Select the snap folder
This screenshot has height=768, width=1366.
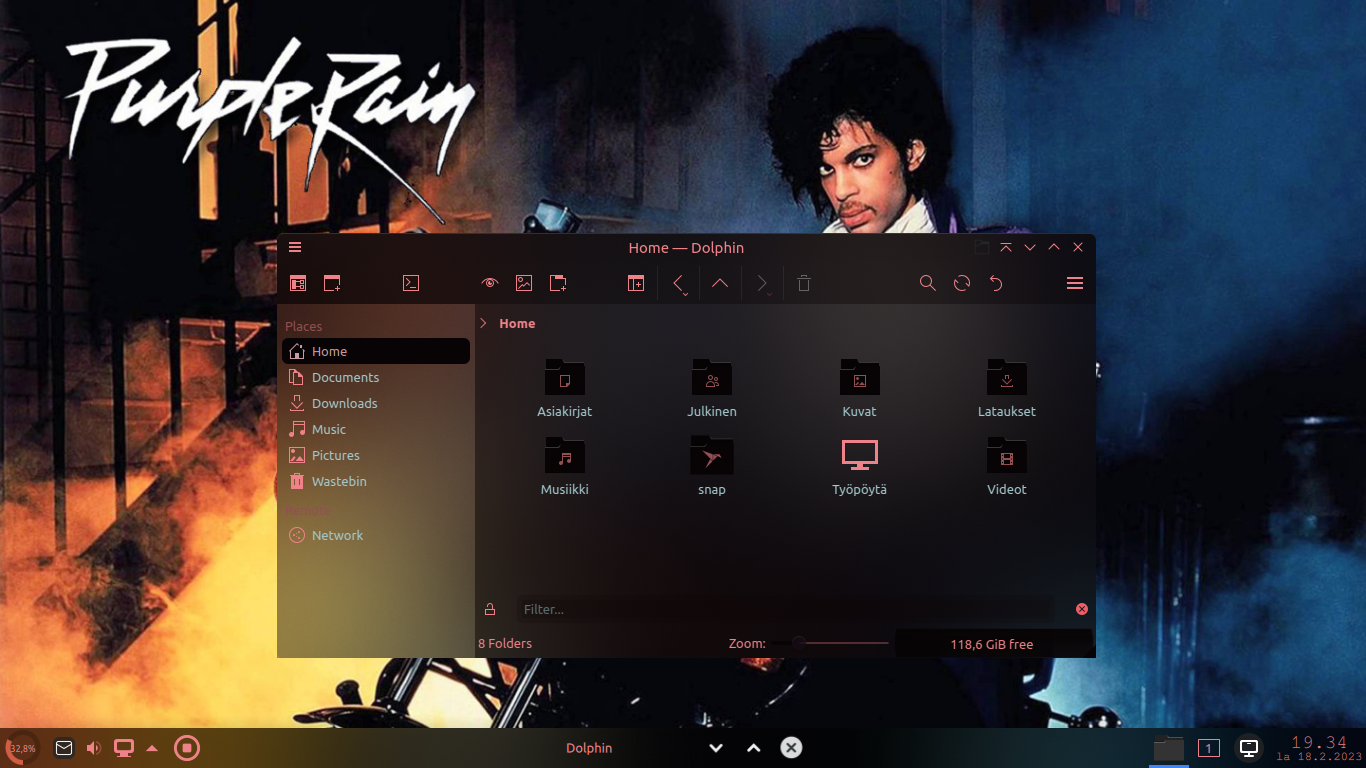(x=712, y=466)
